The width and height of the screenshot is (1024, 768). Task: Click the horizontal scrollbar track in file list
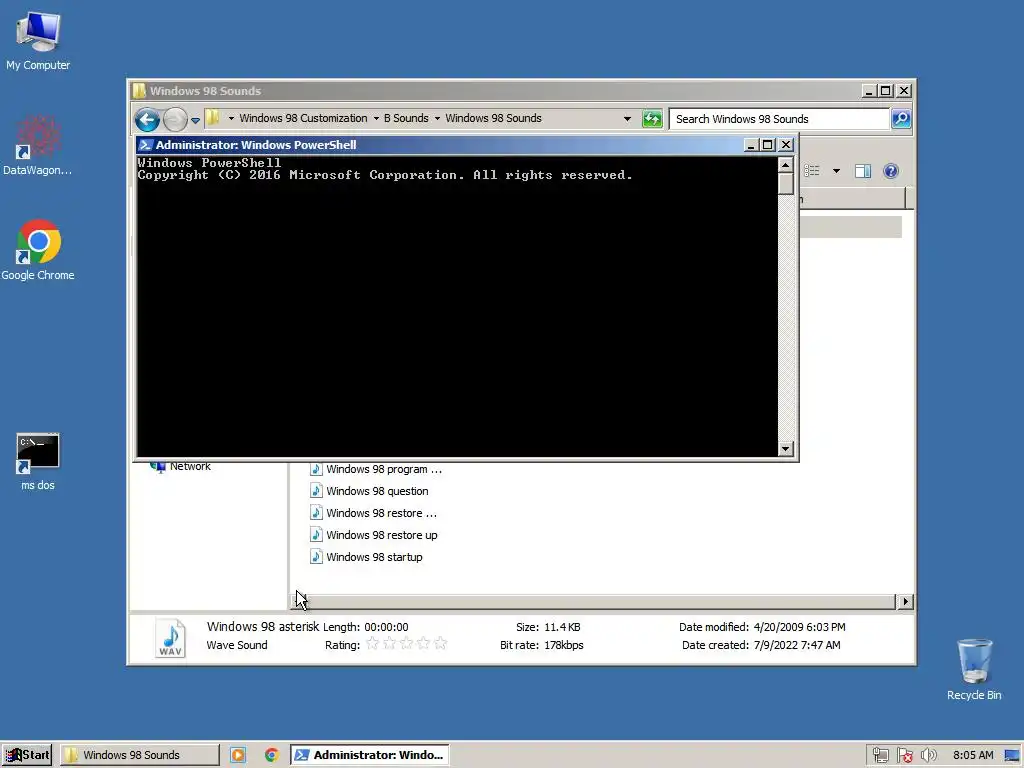pos(601,601)
